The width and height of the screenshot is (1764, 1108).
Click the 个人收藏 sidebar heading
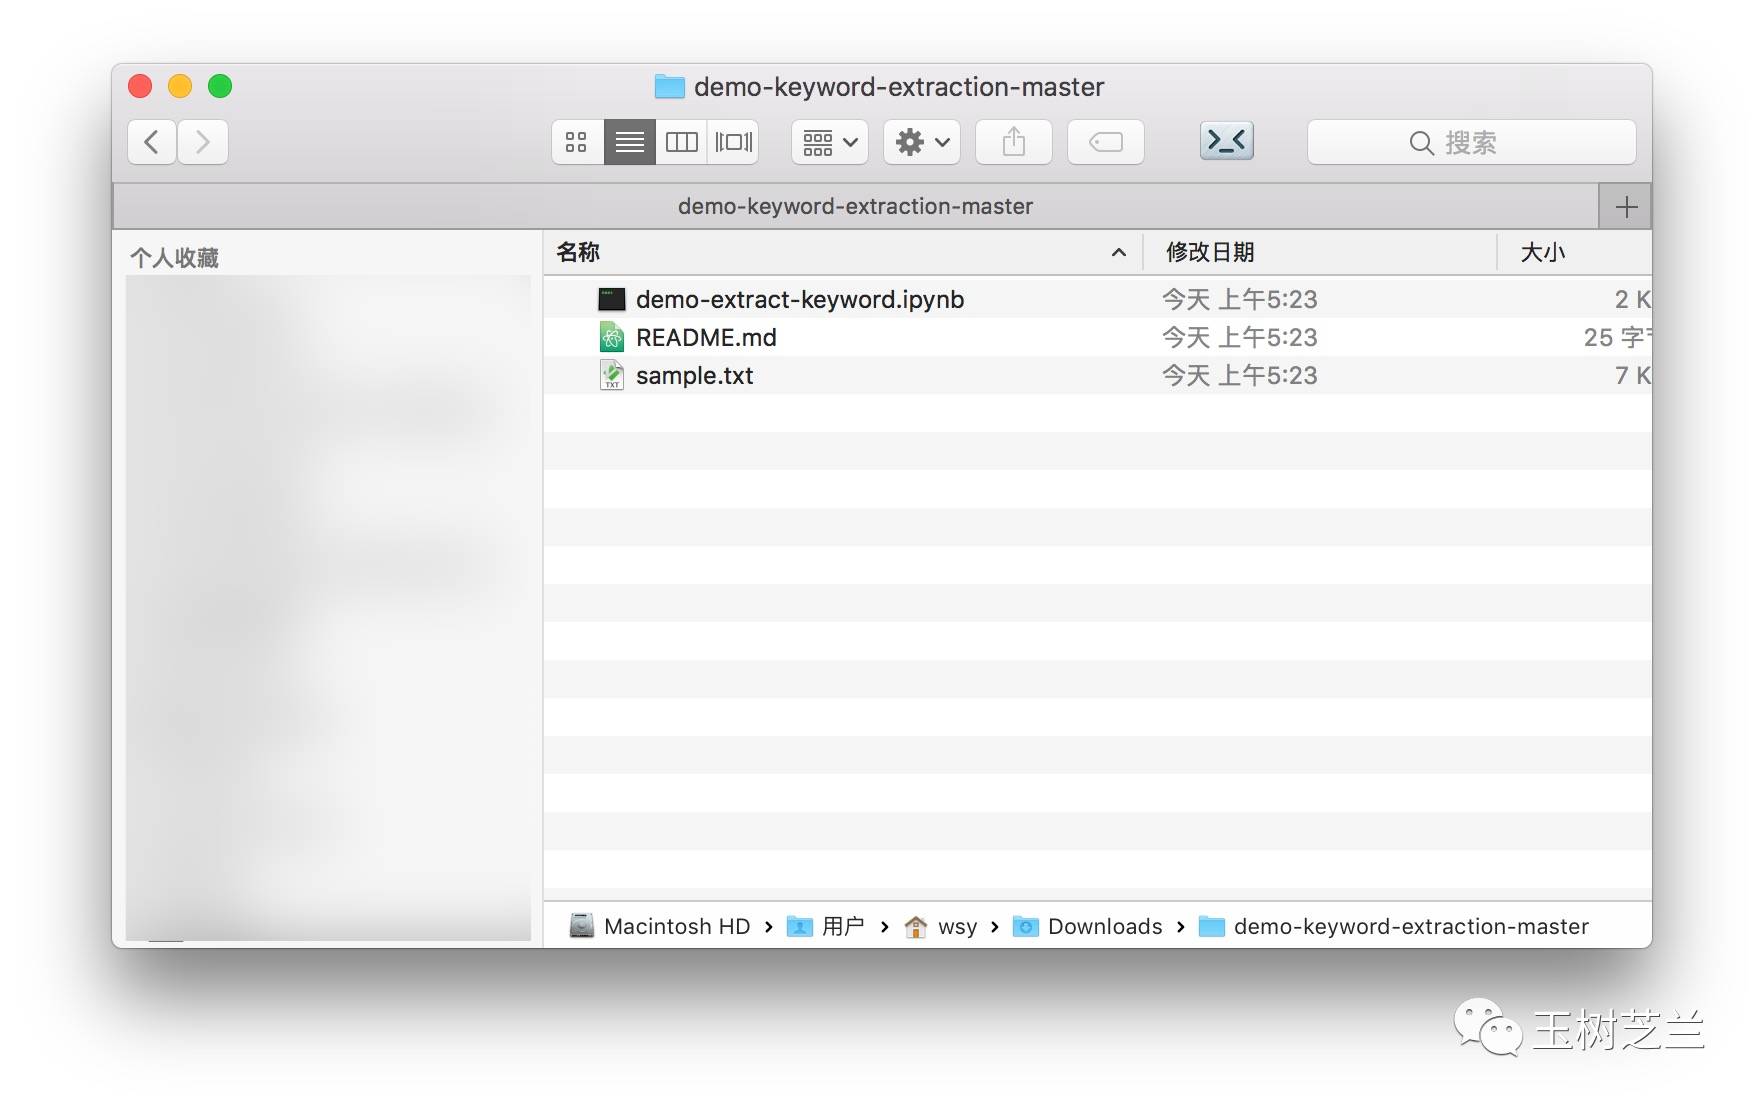coord(174,258)
